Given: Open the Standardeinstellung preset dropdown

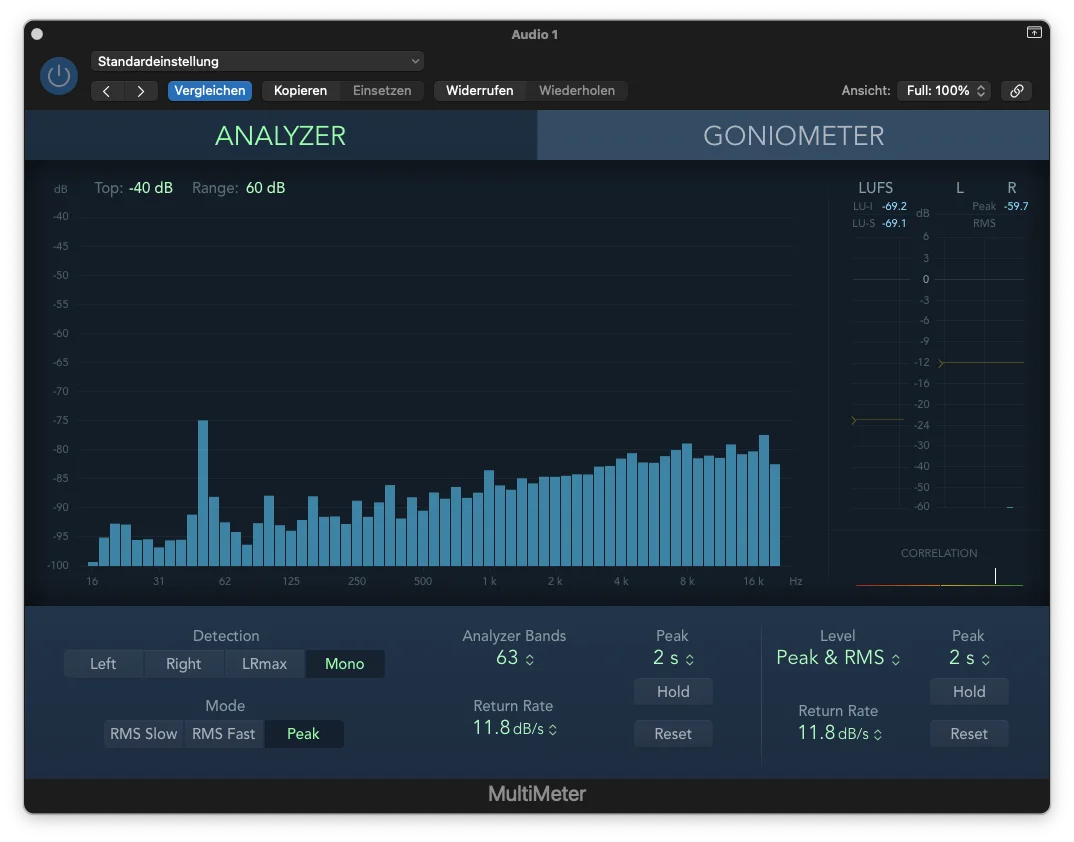Looking at the screenshot, I should pos(258,61).
